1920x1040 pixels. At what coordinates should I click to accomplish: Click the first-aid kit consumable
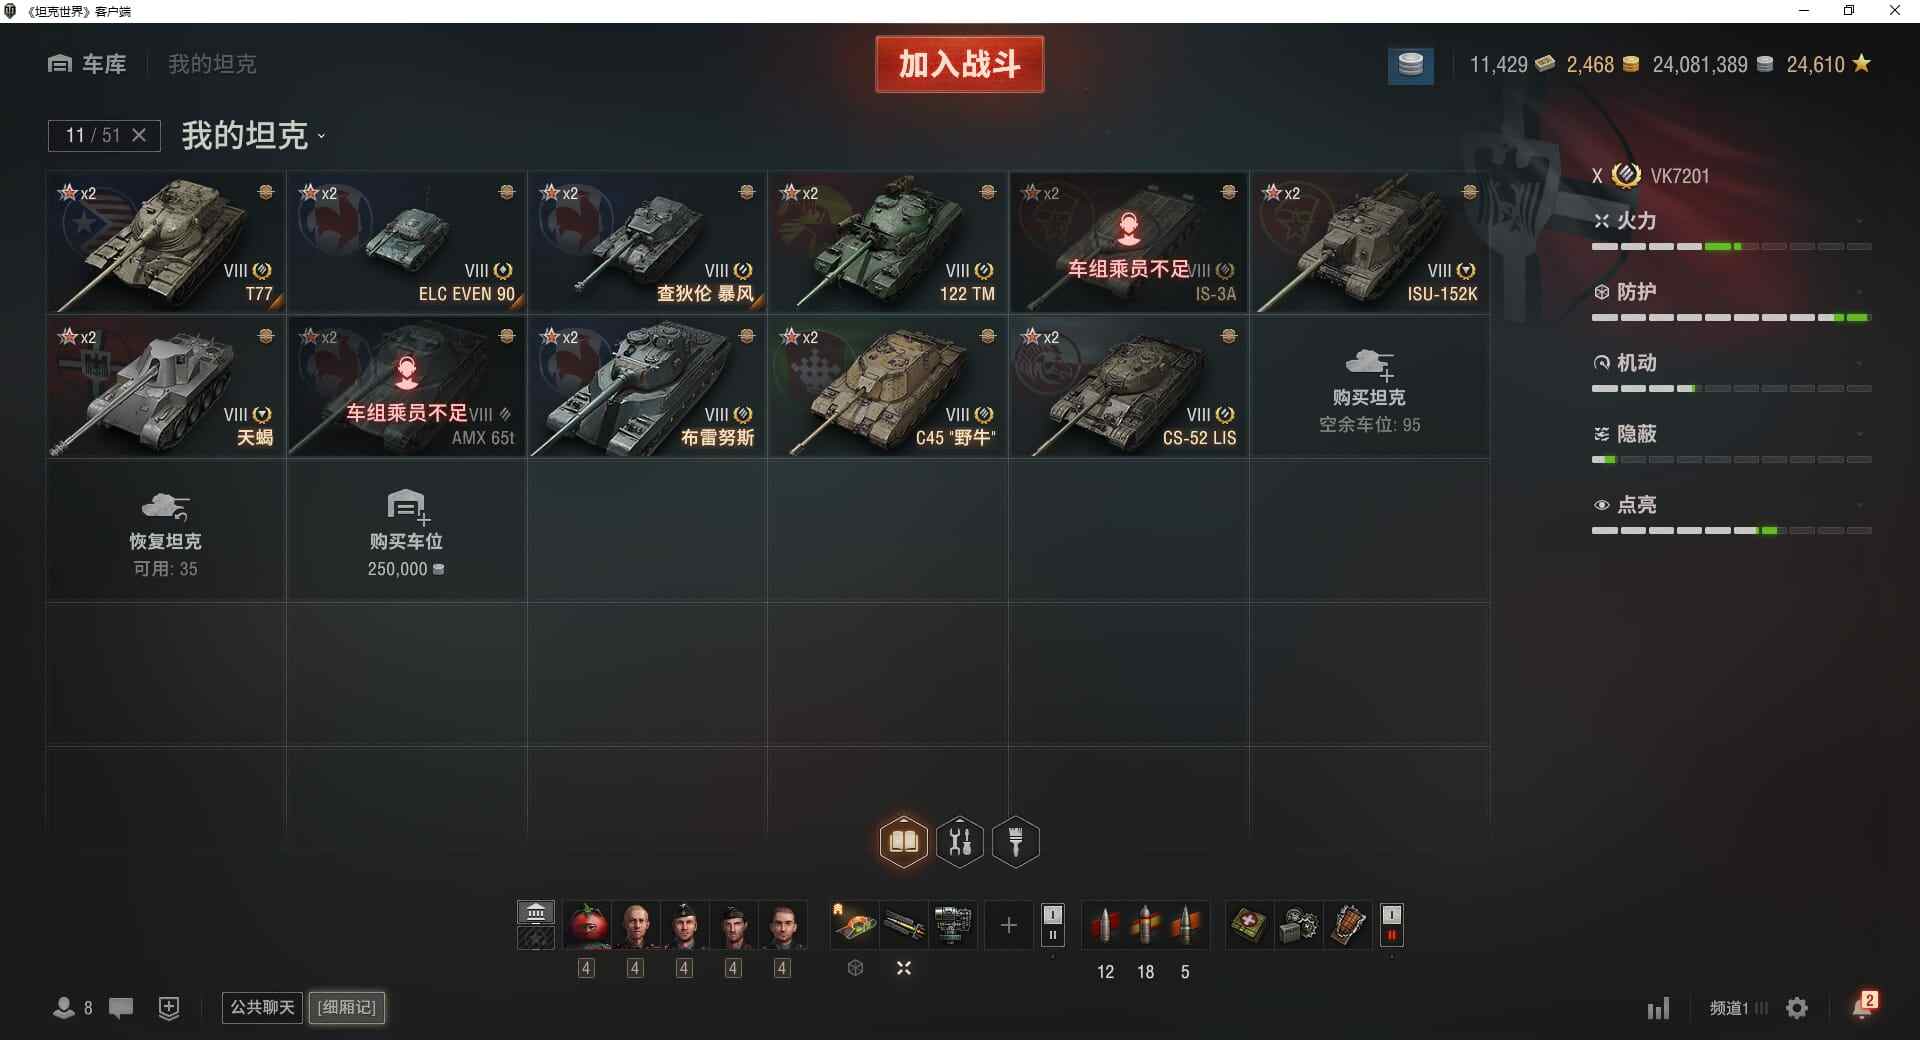pyautogui.click(x=1248, y=925)
